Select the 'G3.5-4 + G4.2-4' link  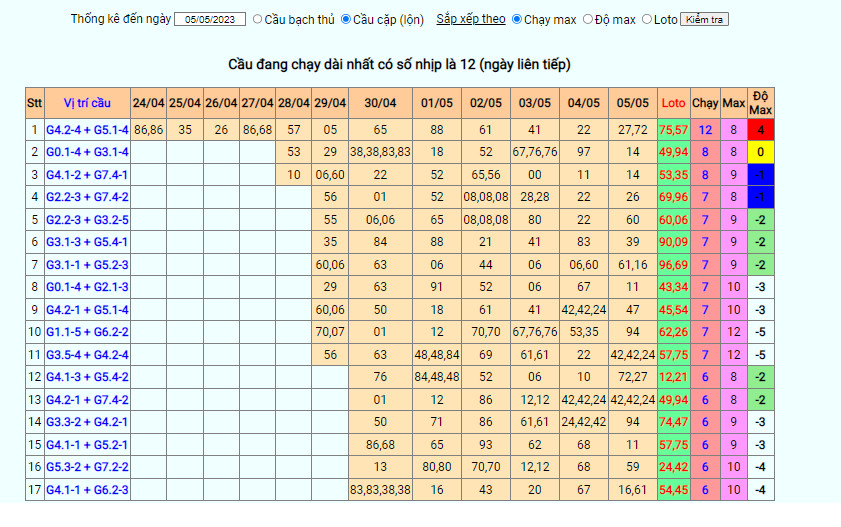[x=88, y=354]
